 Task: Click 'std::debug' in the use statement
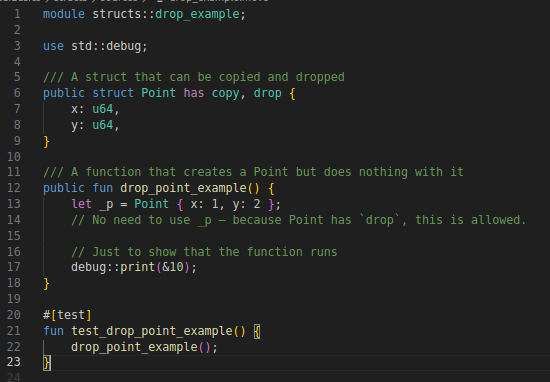click(106, 46)
